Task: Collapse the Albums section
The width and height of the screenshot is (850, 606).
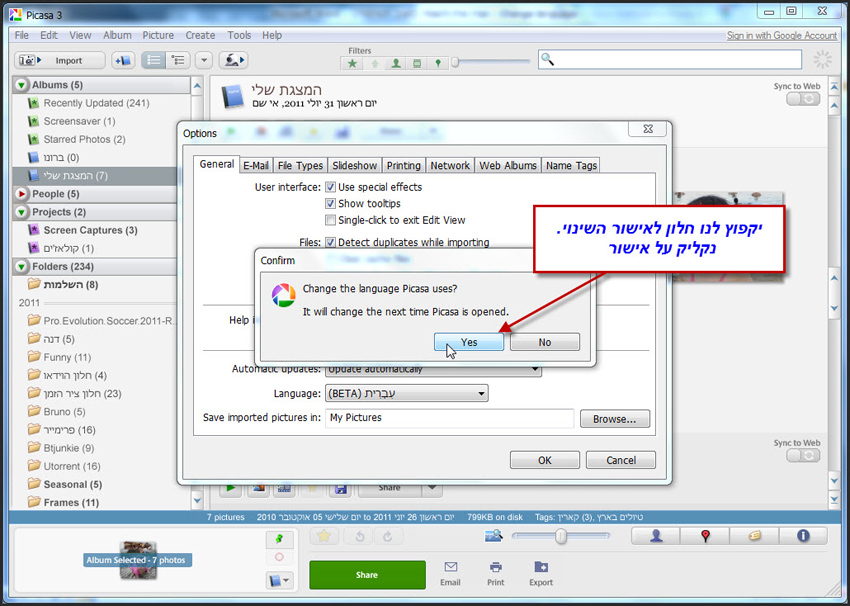Action: click(21, 85)
